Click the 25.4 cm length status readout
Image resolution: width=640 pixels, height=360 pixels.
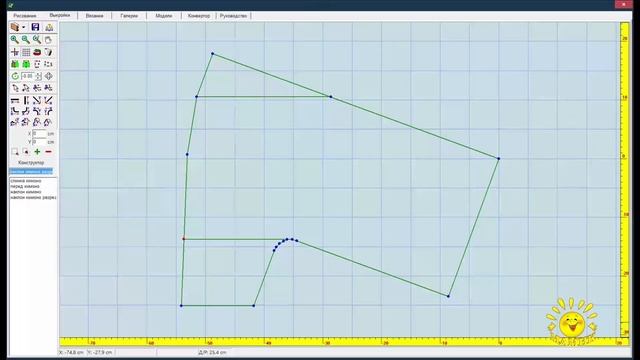pyautogui.click(x=213, y=352)
